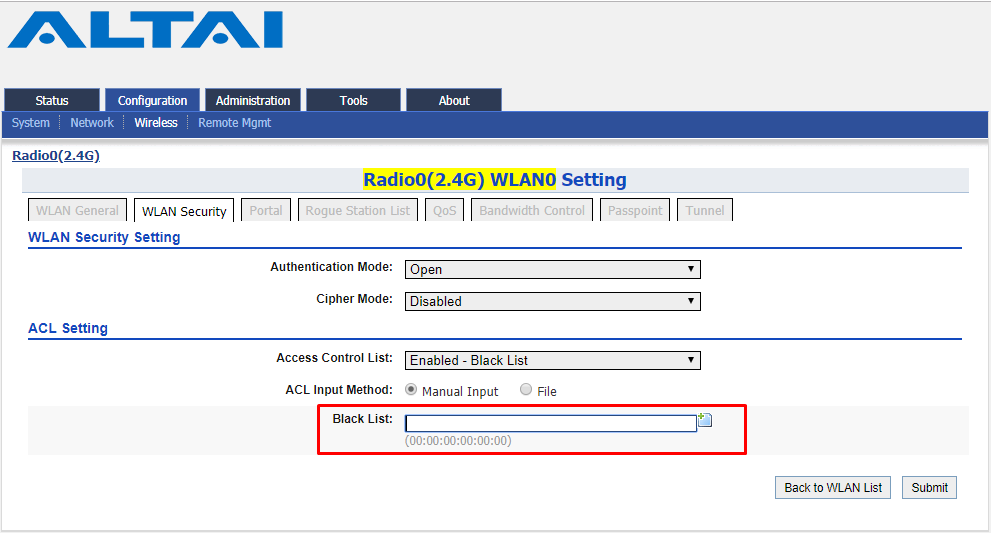
Task: Follow the Radio0(2.4G) breadcrumb link
Action: coord(56,156)
